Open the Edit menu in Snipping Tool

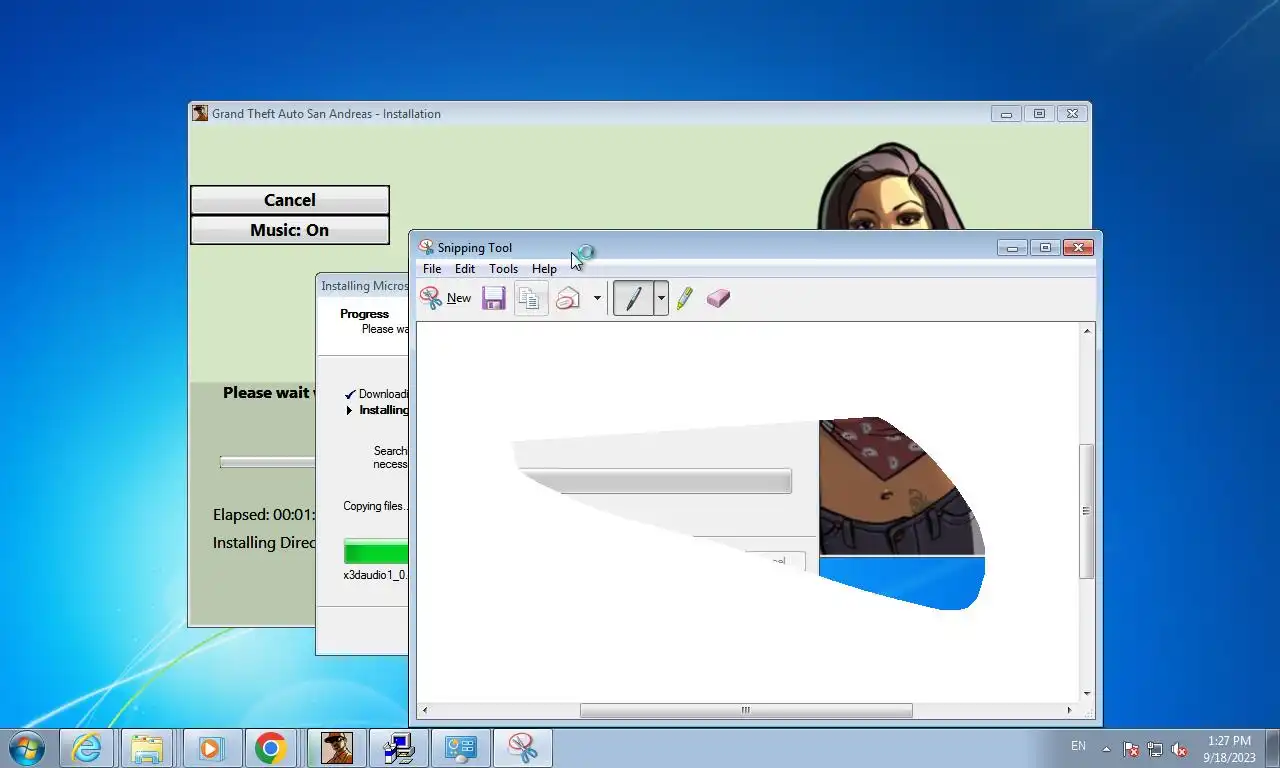click(x=465, y=269)
